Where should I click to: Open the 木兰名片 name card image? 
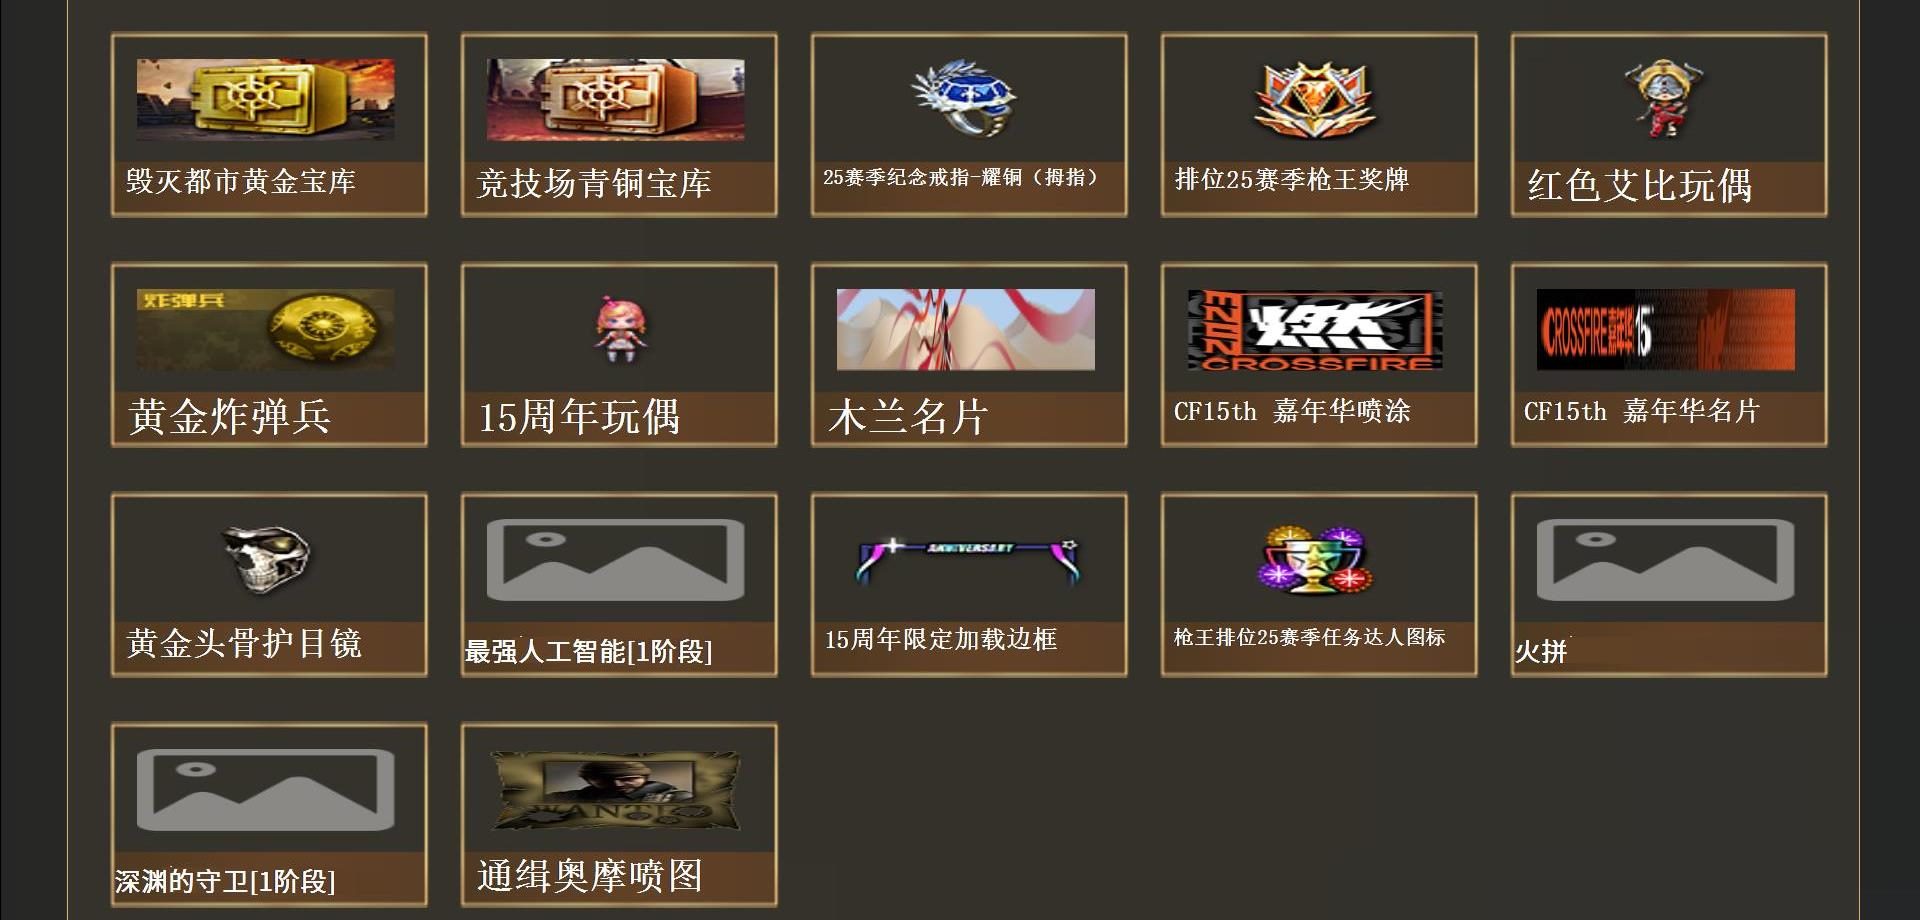966,329
